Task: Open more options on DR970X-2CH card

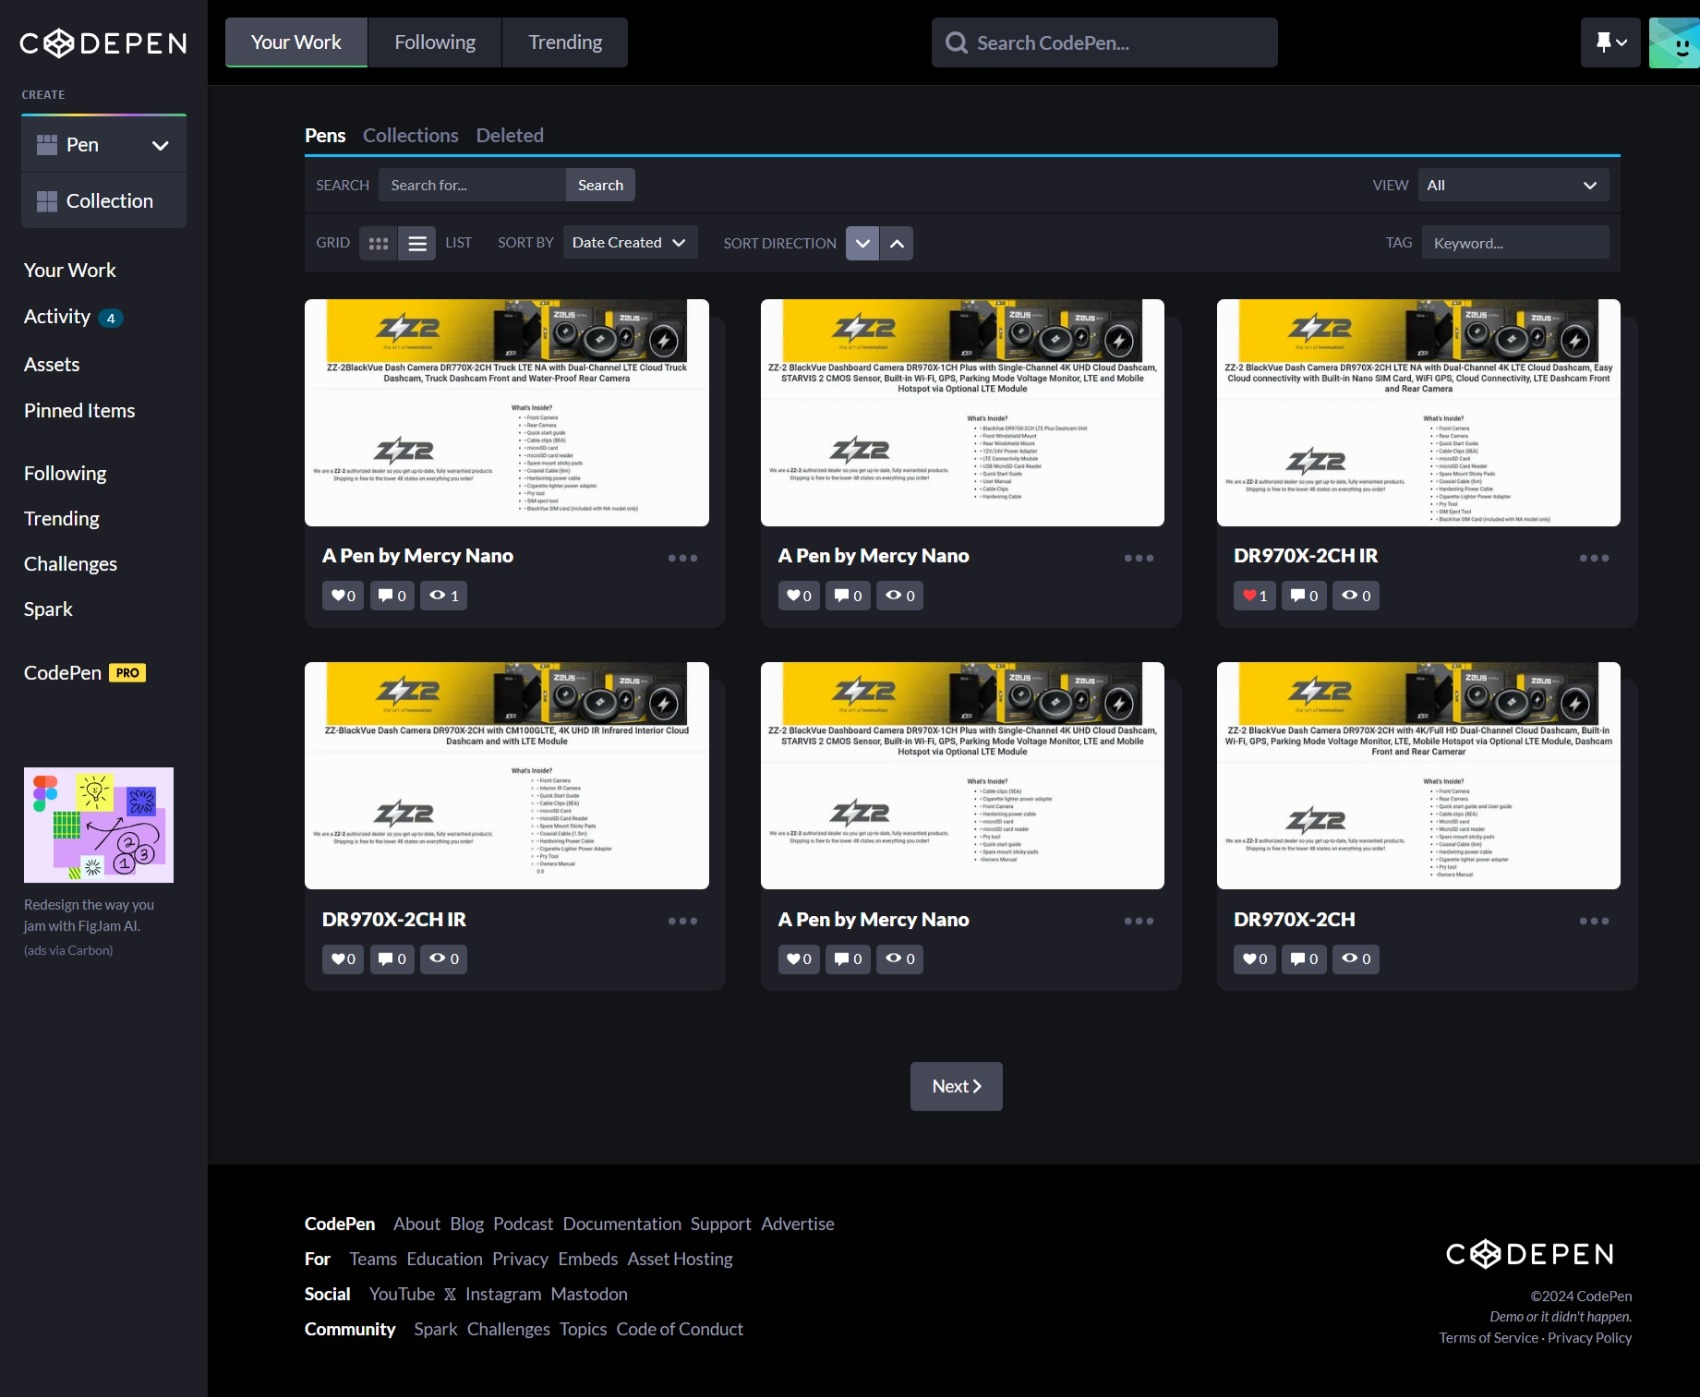Action: (x=1594, y=921)
